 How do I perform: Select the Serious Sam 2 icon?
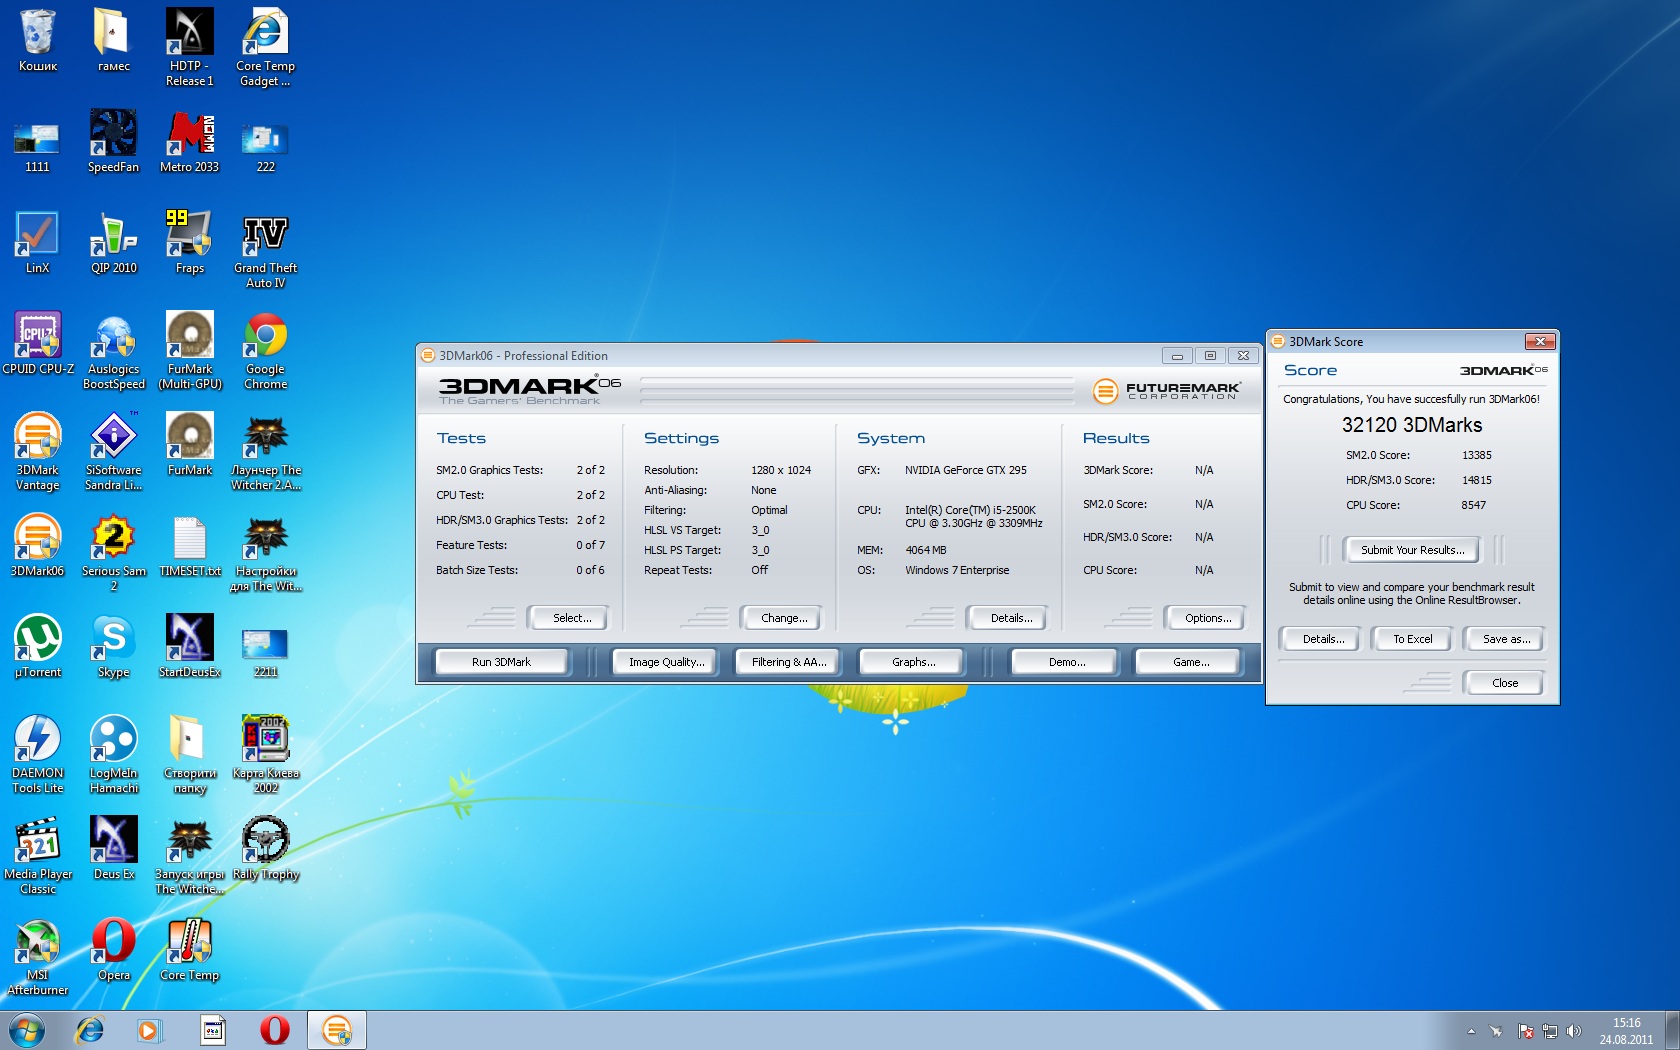tap(113, 552)
